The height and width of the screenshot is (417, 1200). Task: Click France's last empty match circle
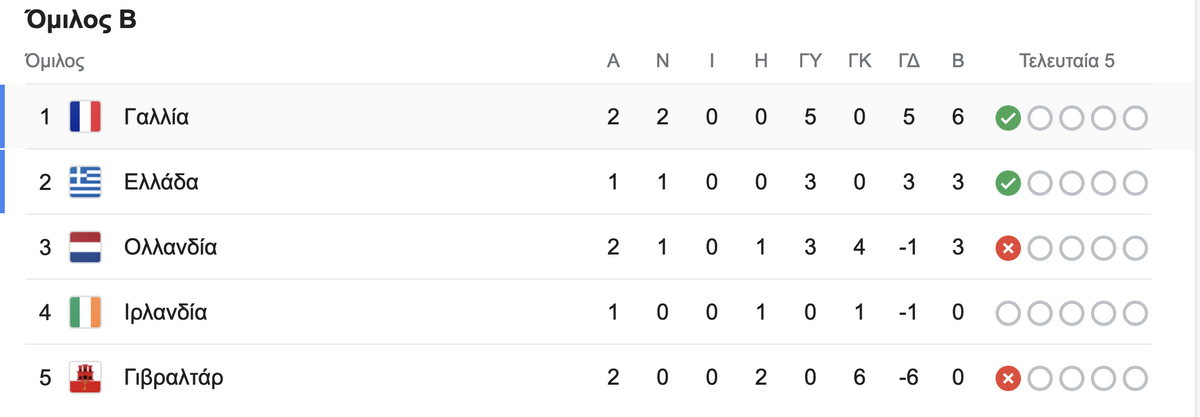point(1135,119)
